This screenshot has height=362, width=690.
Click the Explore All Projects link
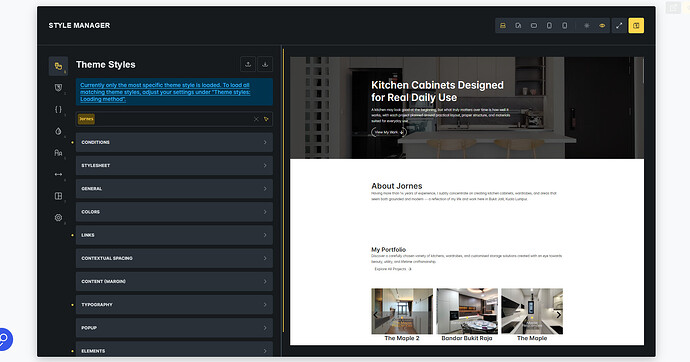coord(393,269)
